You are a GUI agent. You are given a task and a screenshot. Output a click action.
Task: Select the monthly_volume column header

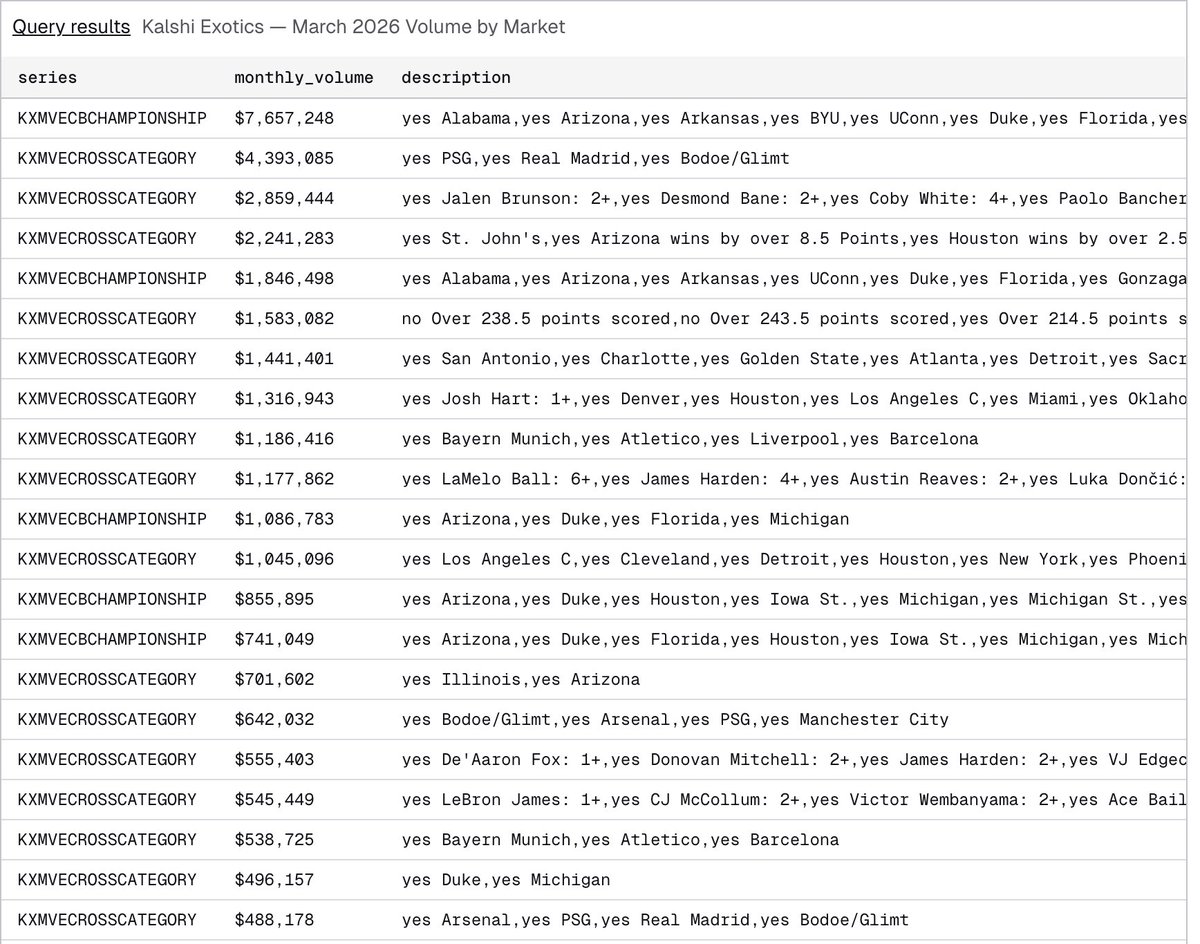pos(304,77)
